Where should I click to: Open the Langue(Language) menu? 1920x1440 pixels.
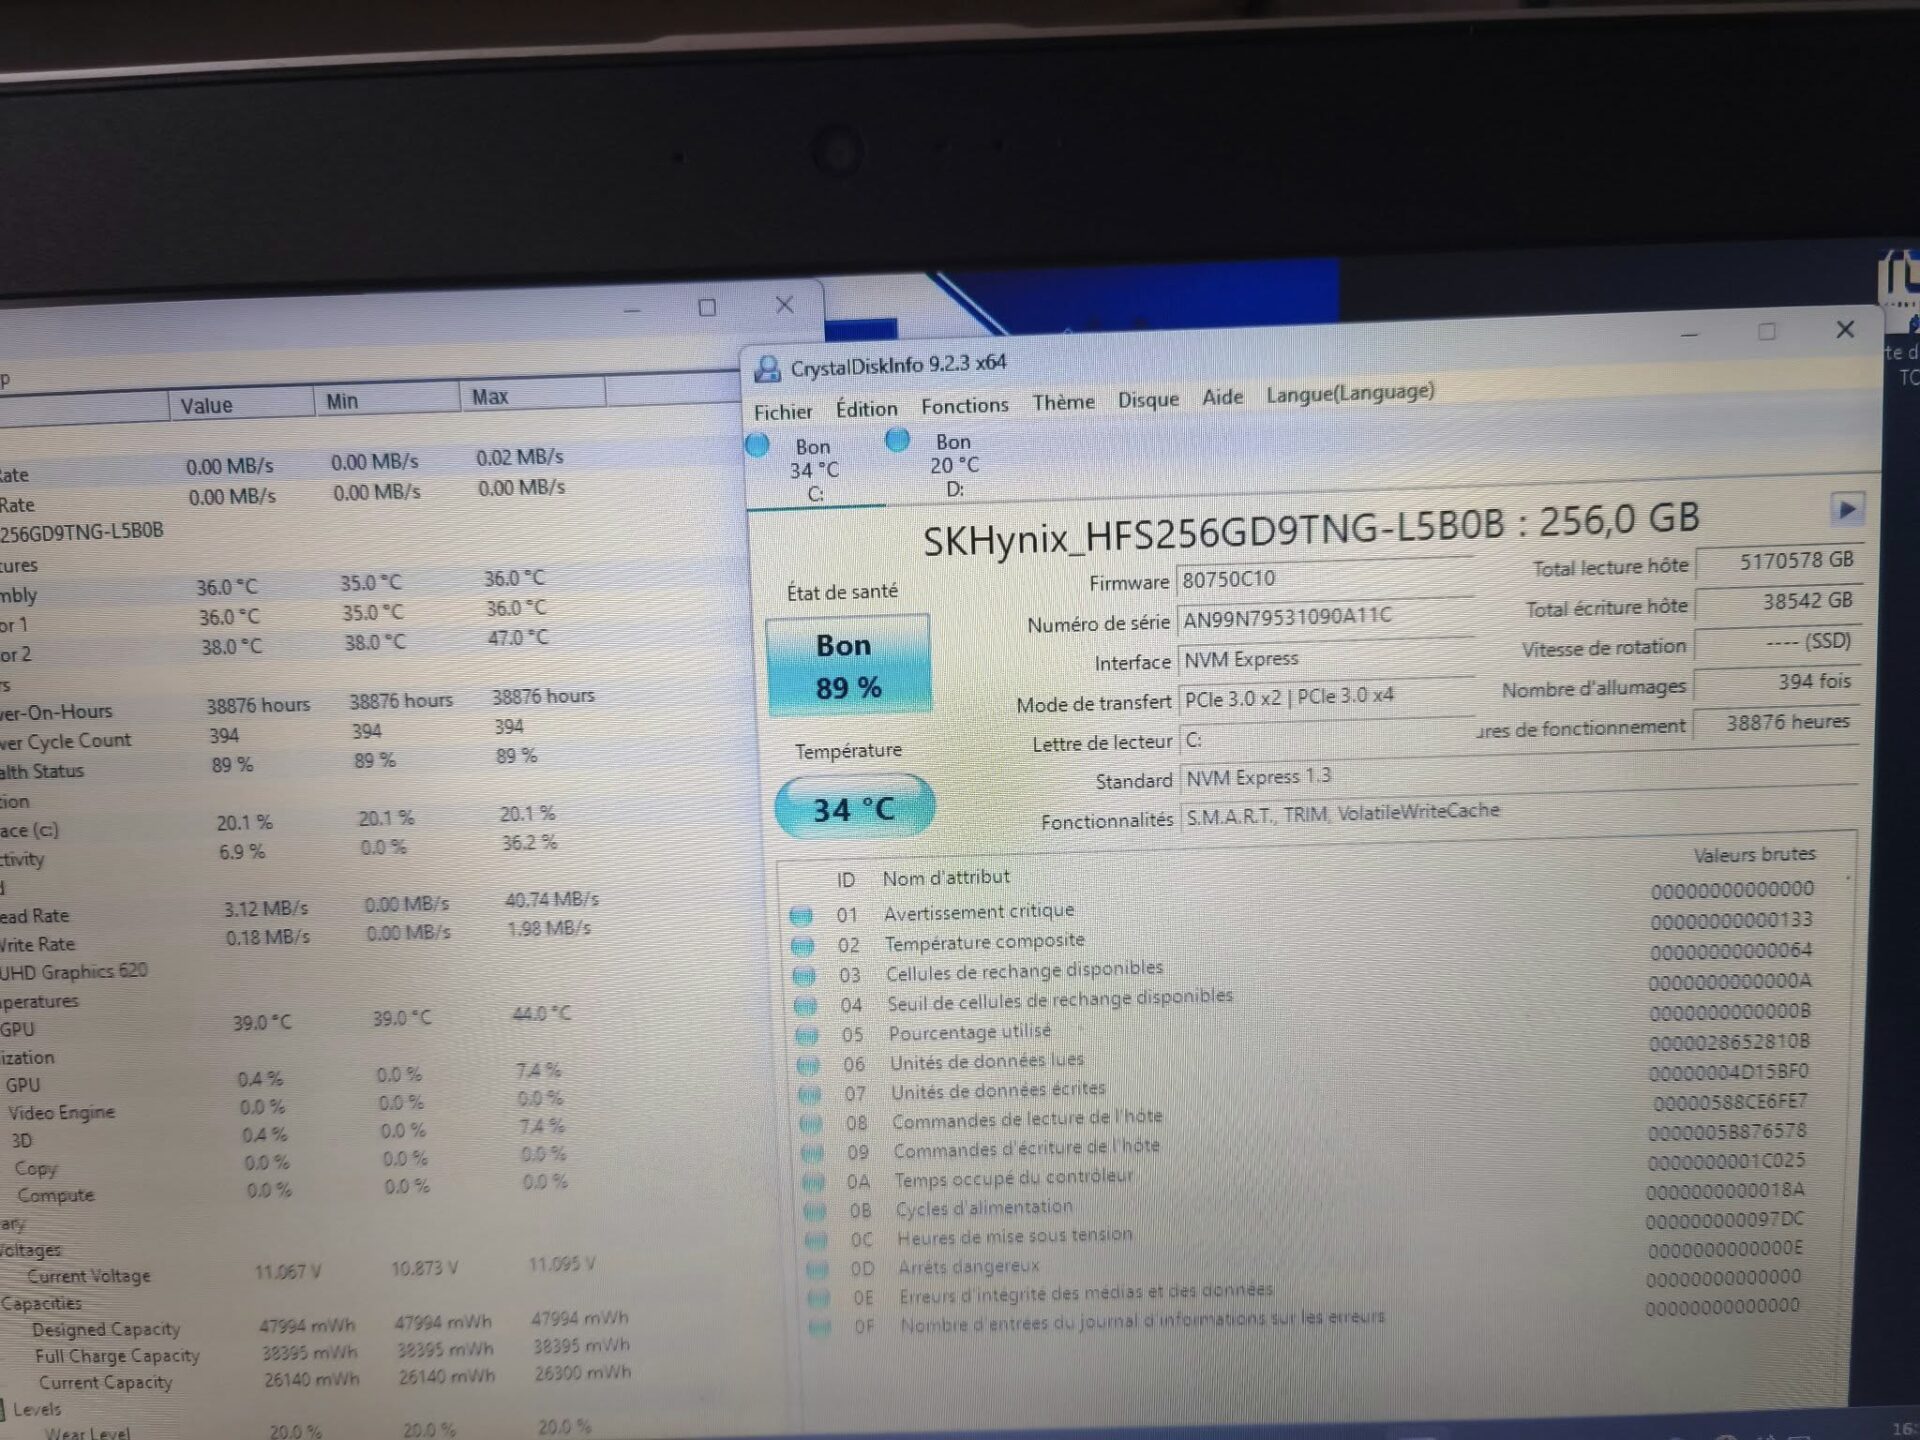click(1349, 393)
